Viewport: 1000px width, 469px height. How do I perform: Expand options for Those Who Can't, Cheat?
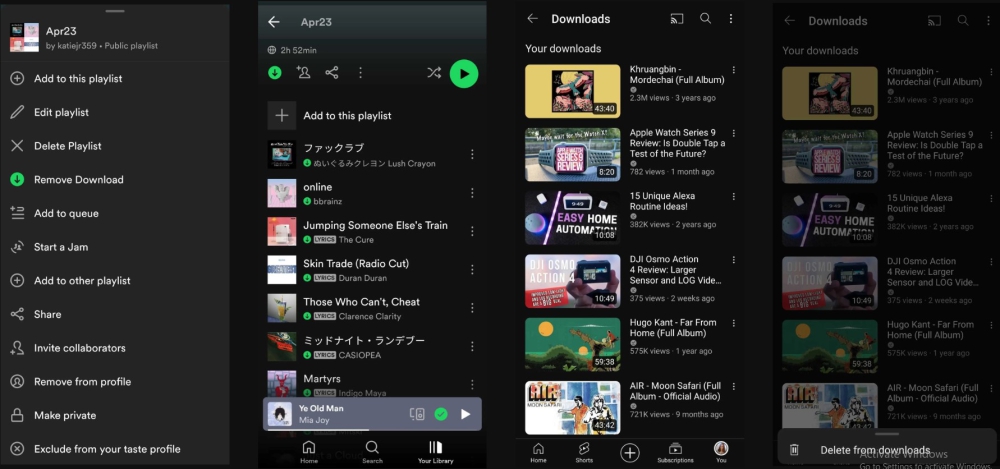[472, 308]
